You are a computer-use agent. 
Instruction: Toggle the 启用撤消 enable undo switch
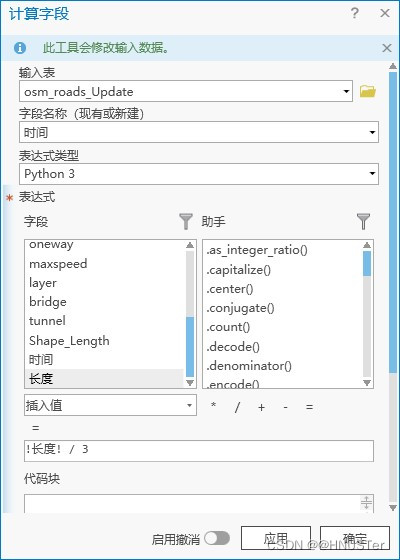[x=217, y=539]
